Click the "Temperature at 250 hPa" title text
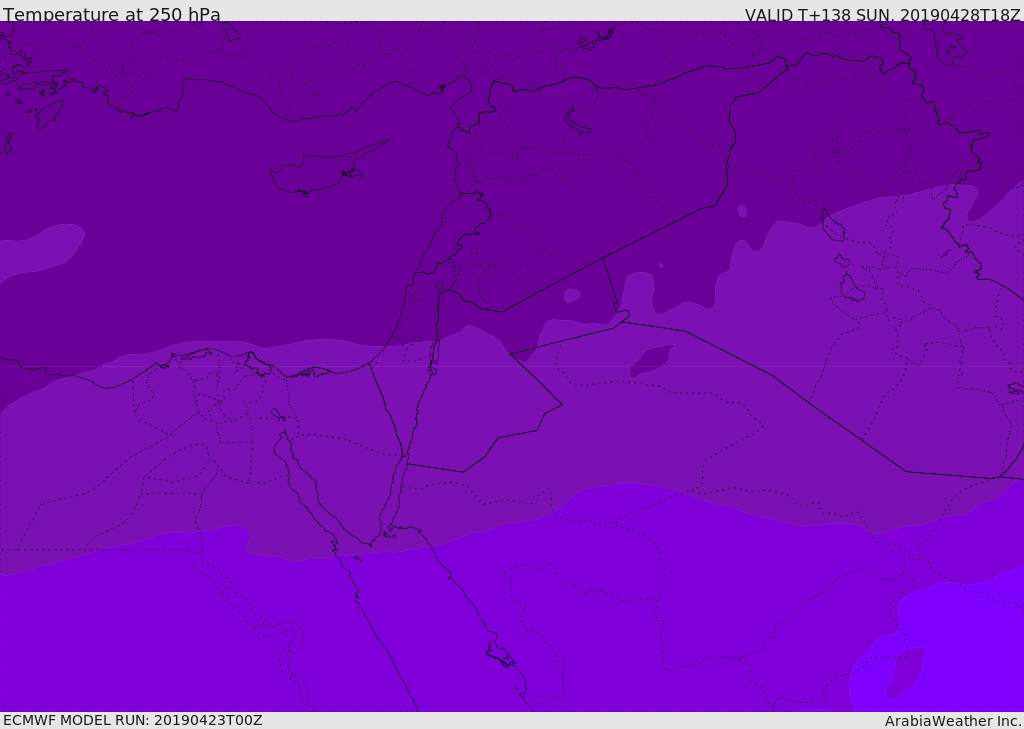1024x729 pixels. click(x=112, y=14)
